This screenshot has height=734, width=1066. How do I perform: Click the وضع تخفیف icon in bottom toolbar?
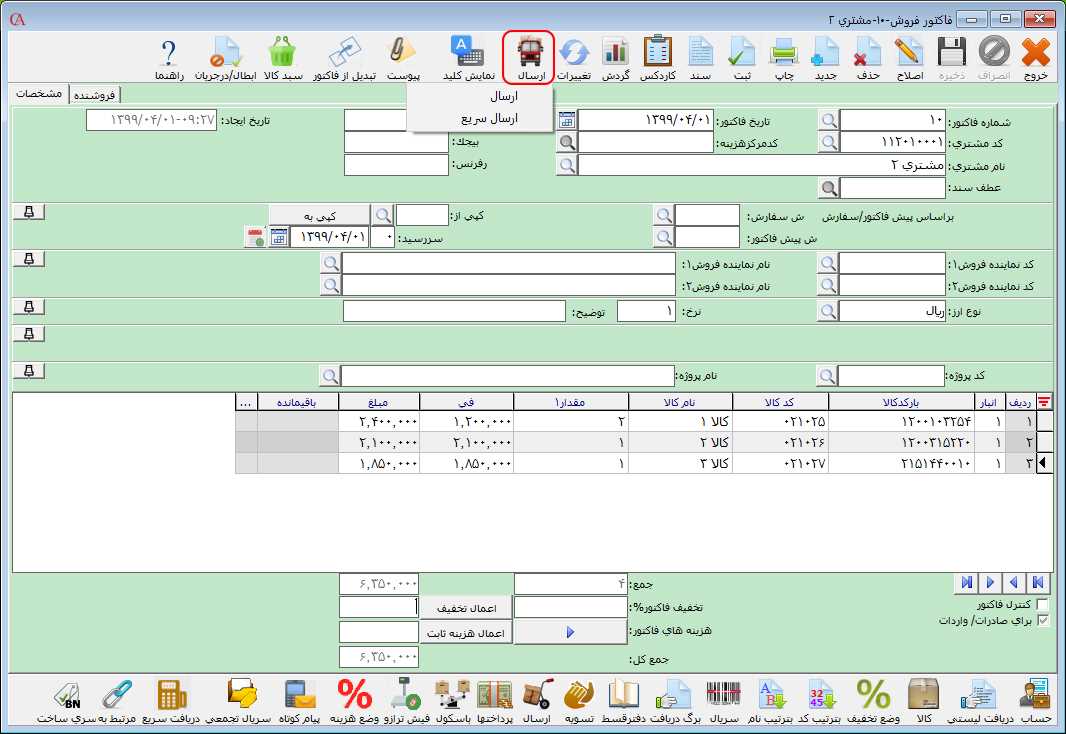click(x=874, y=700)
